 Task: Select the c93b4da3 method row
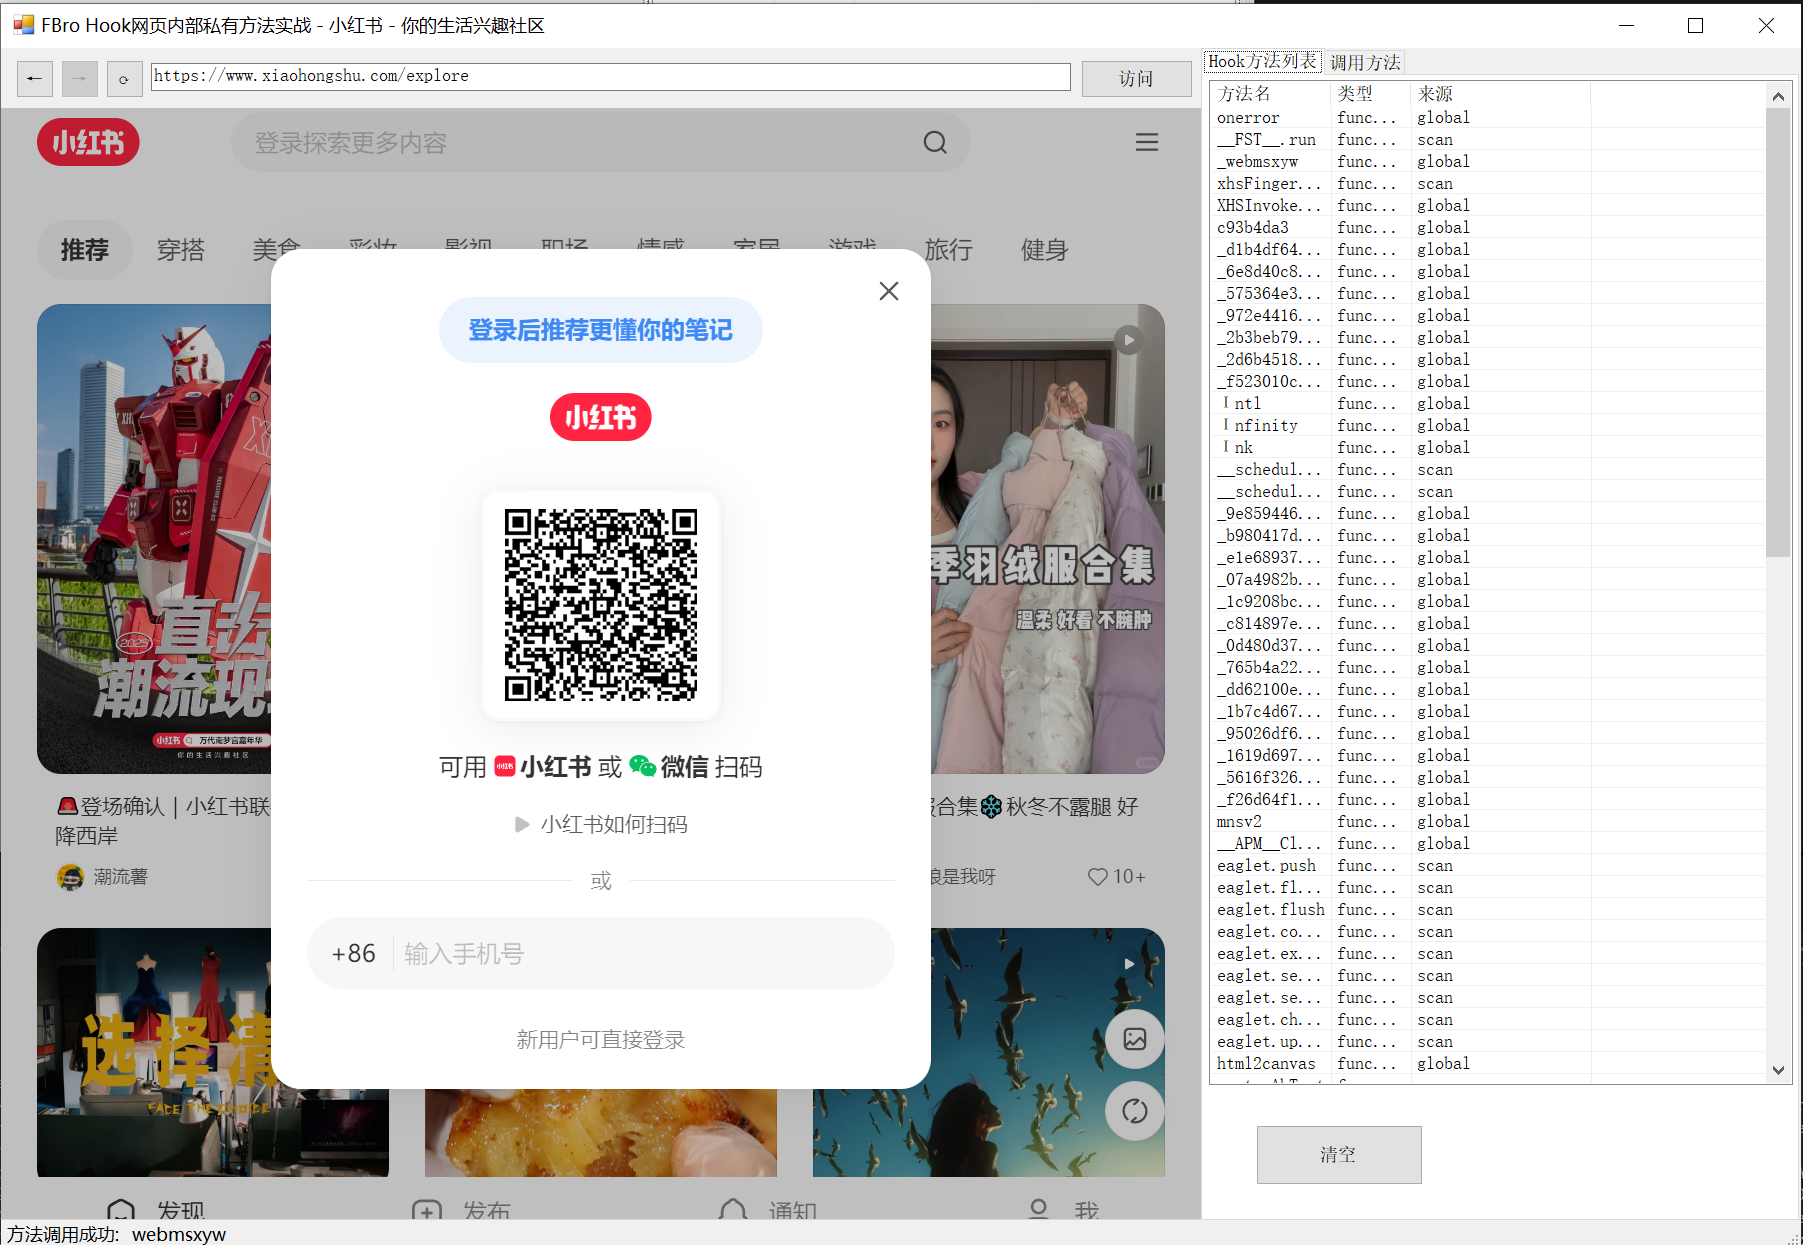click(x=1487, y=228)
